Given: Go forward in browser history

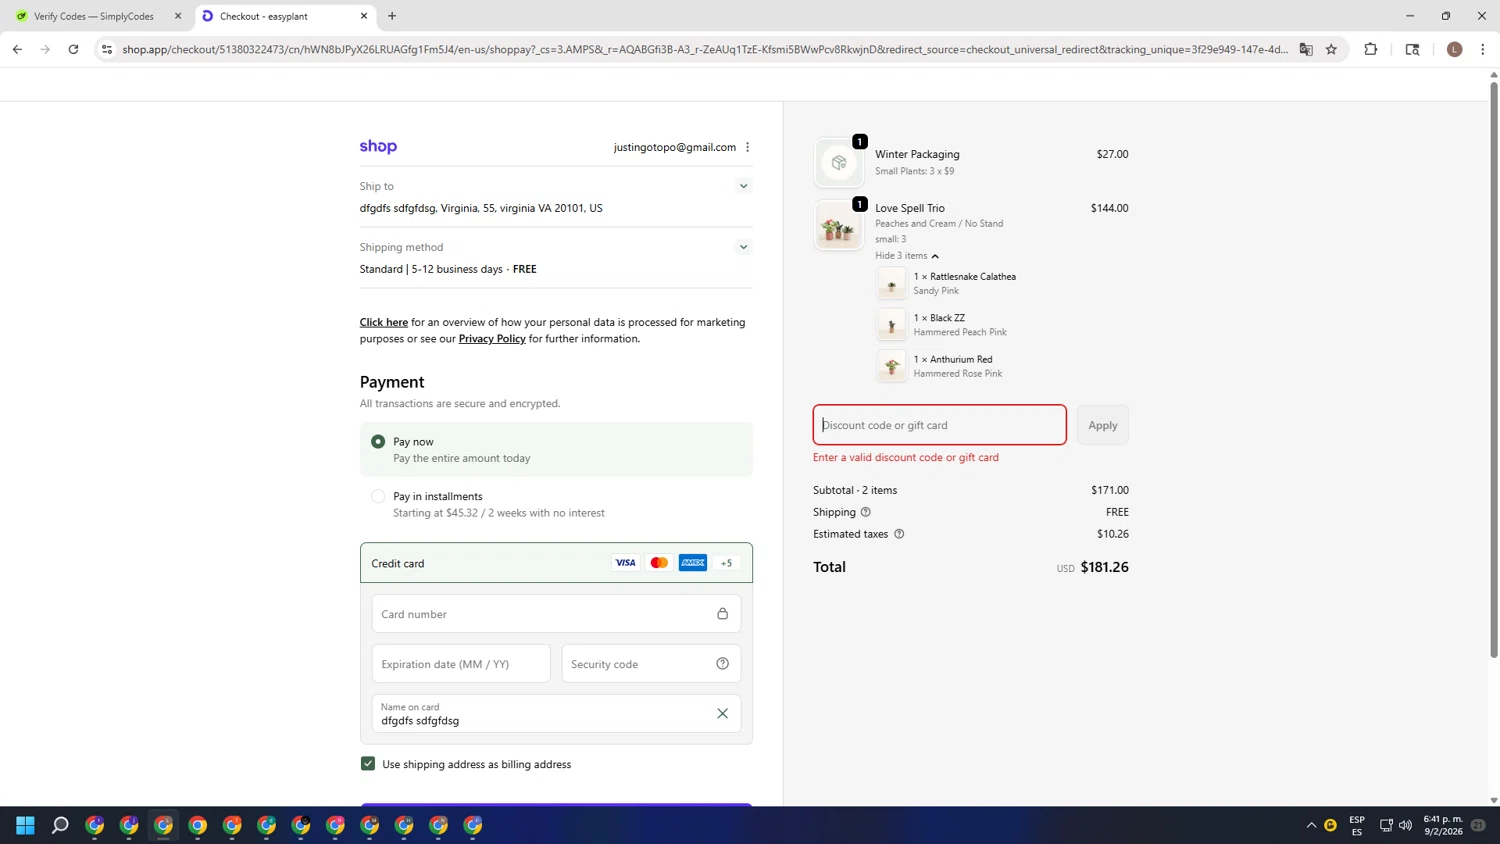Looking at the screenshot, I should [x=45, y=49].
